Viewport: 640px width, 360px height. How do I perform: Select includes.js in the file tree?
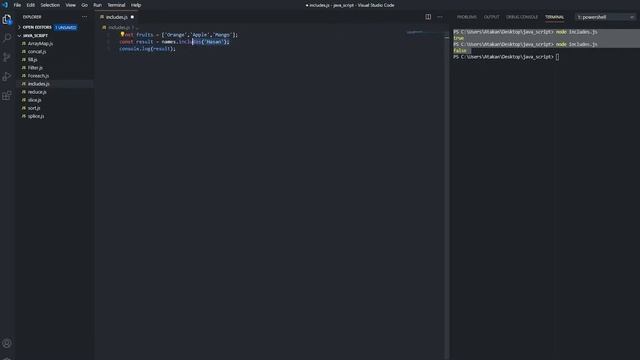click(39, 84)
